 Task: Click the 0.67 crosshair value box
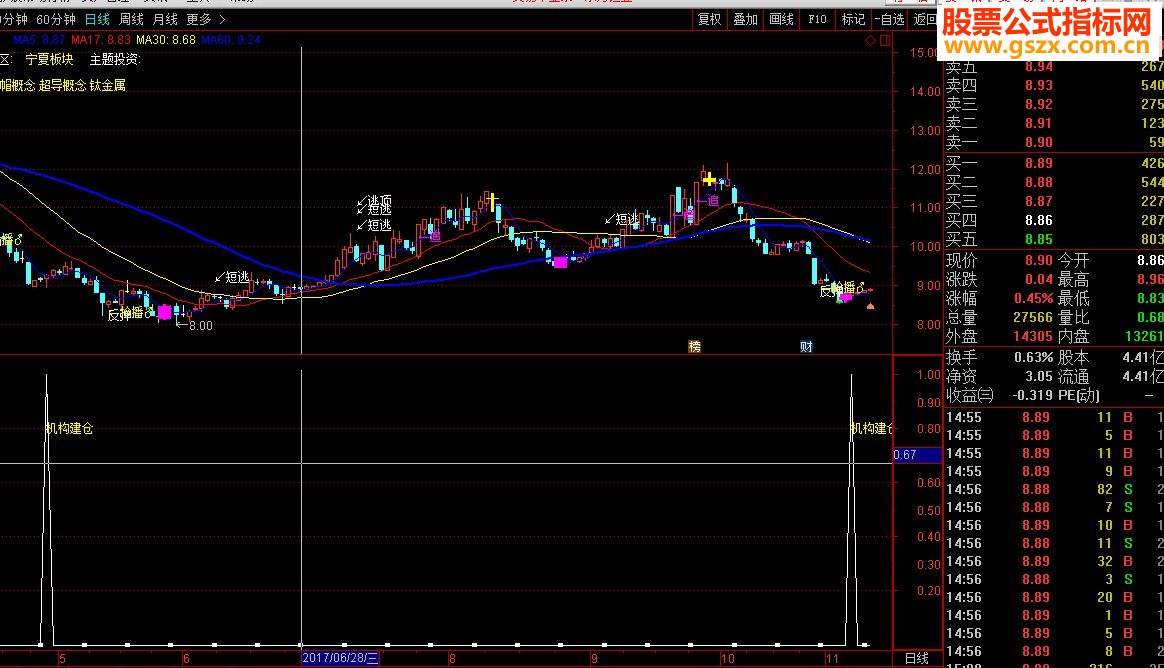click(x=917, y=455)
